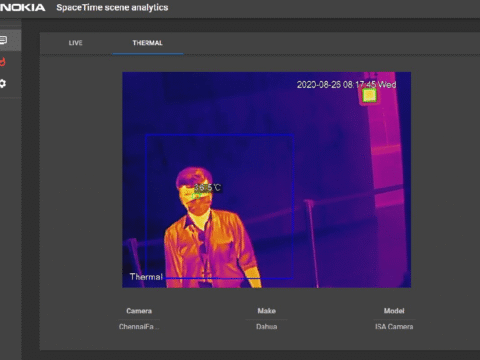The width and height of the screenshot is (480, 360).
Task: Switch to the LIVE tab
Action: pyautogui.click(x=76, y=43)
